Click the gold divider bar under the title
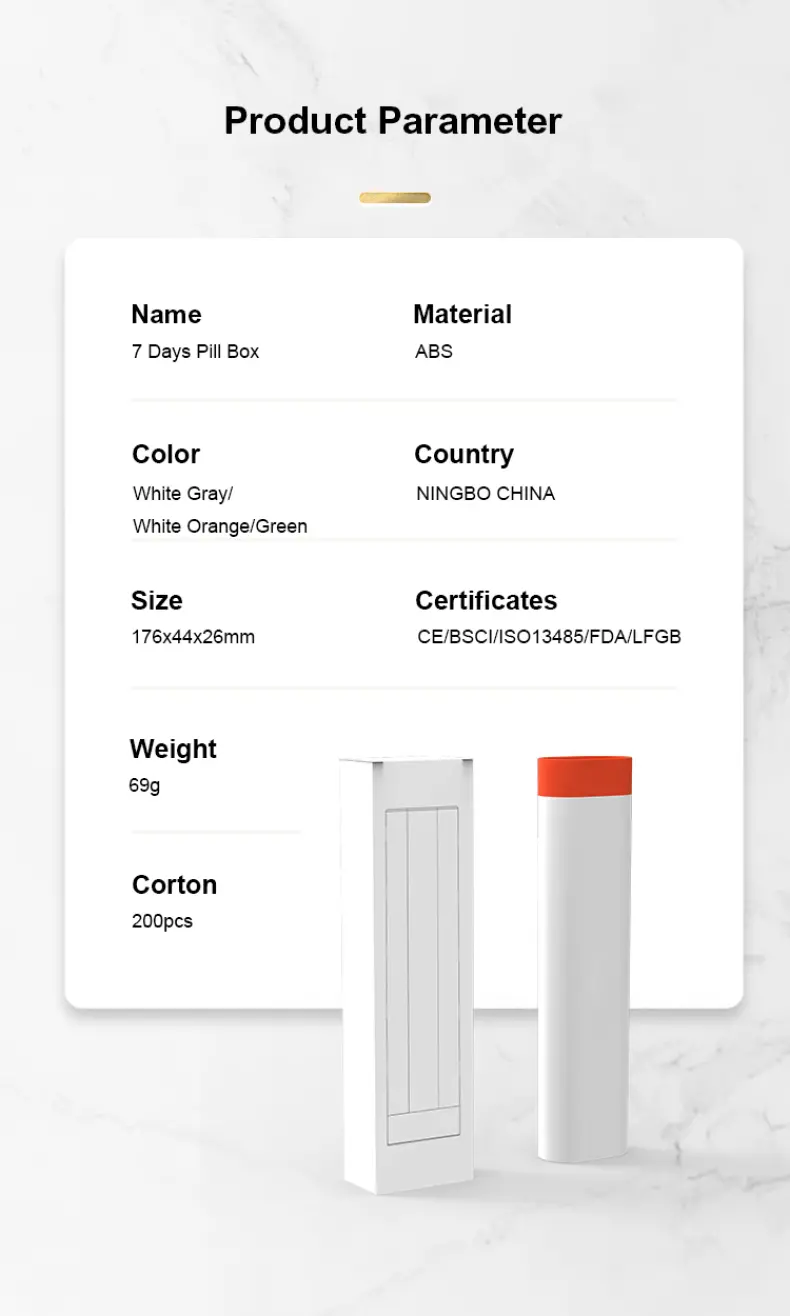Screen dimensions: 790x1316 point(395,198)
